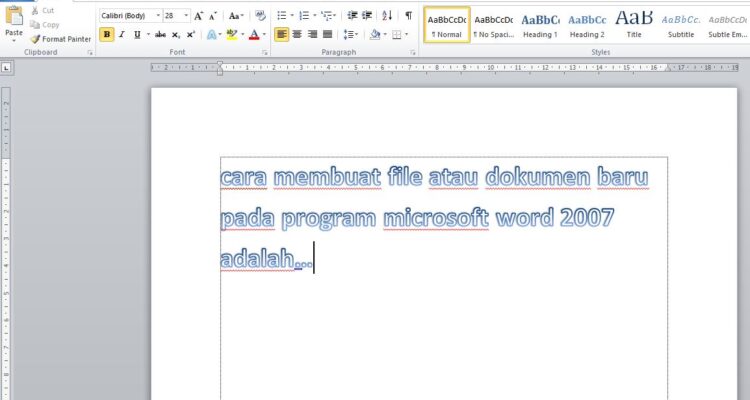Screen dimensions: 750x400
Task: Click the right indent marker on the ruler
Action: coord(668,68)
